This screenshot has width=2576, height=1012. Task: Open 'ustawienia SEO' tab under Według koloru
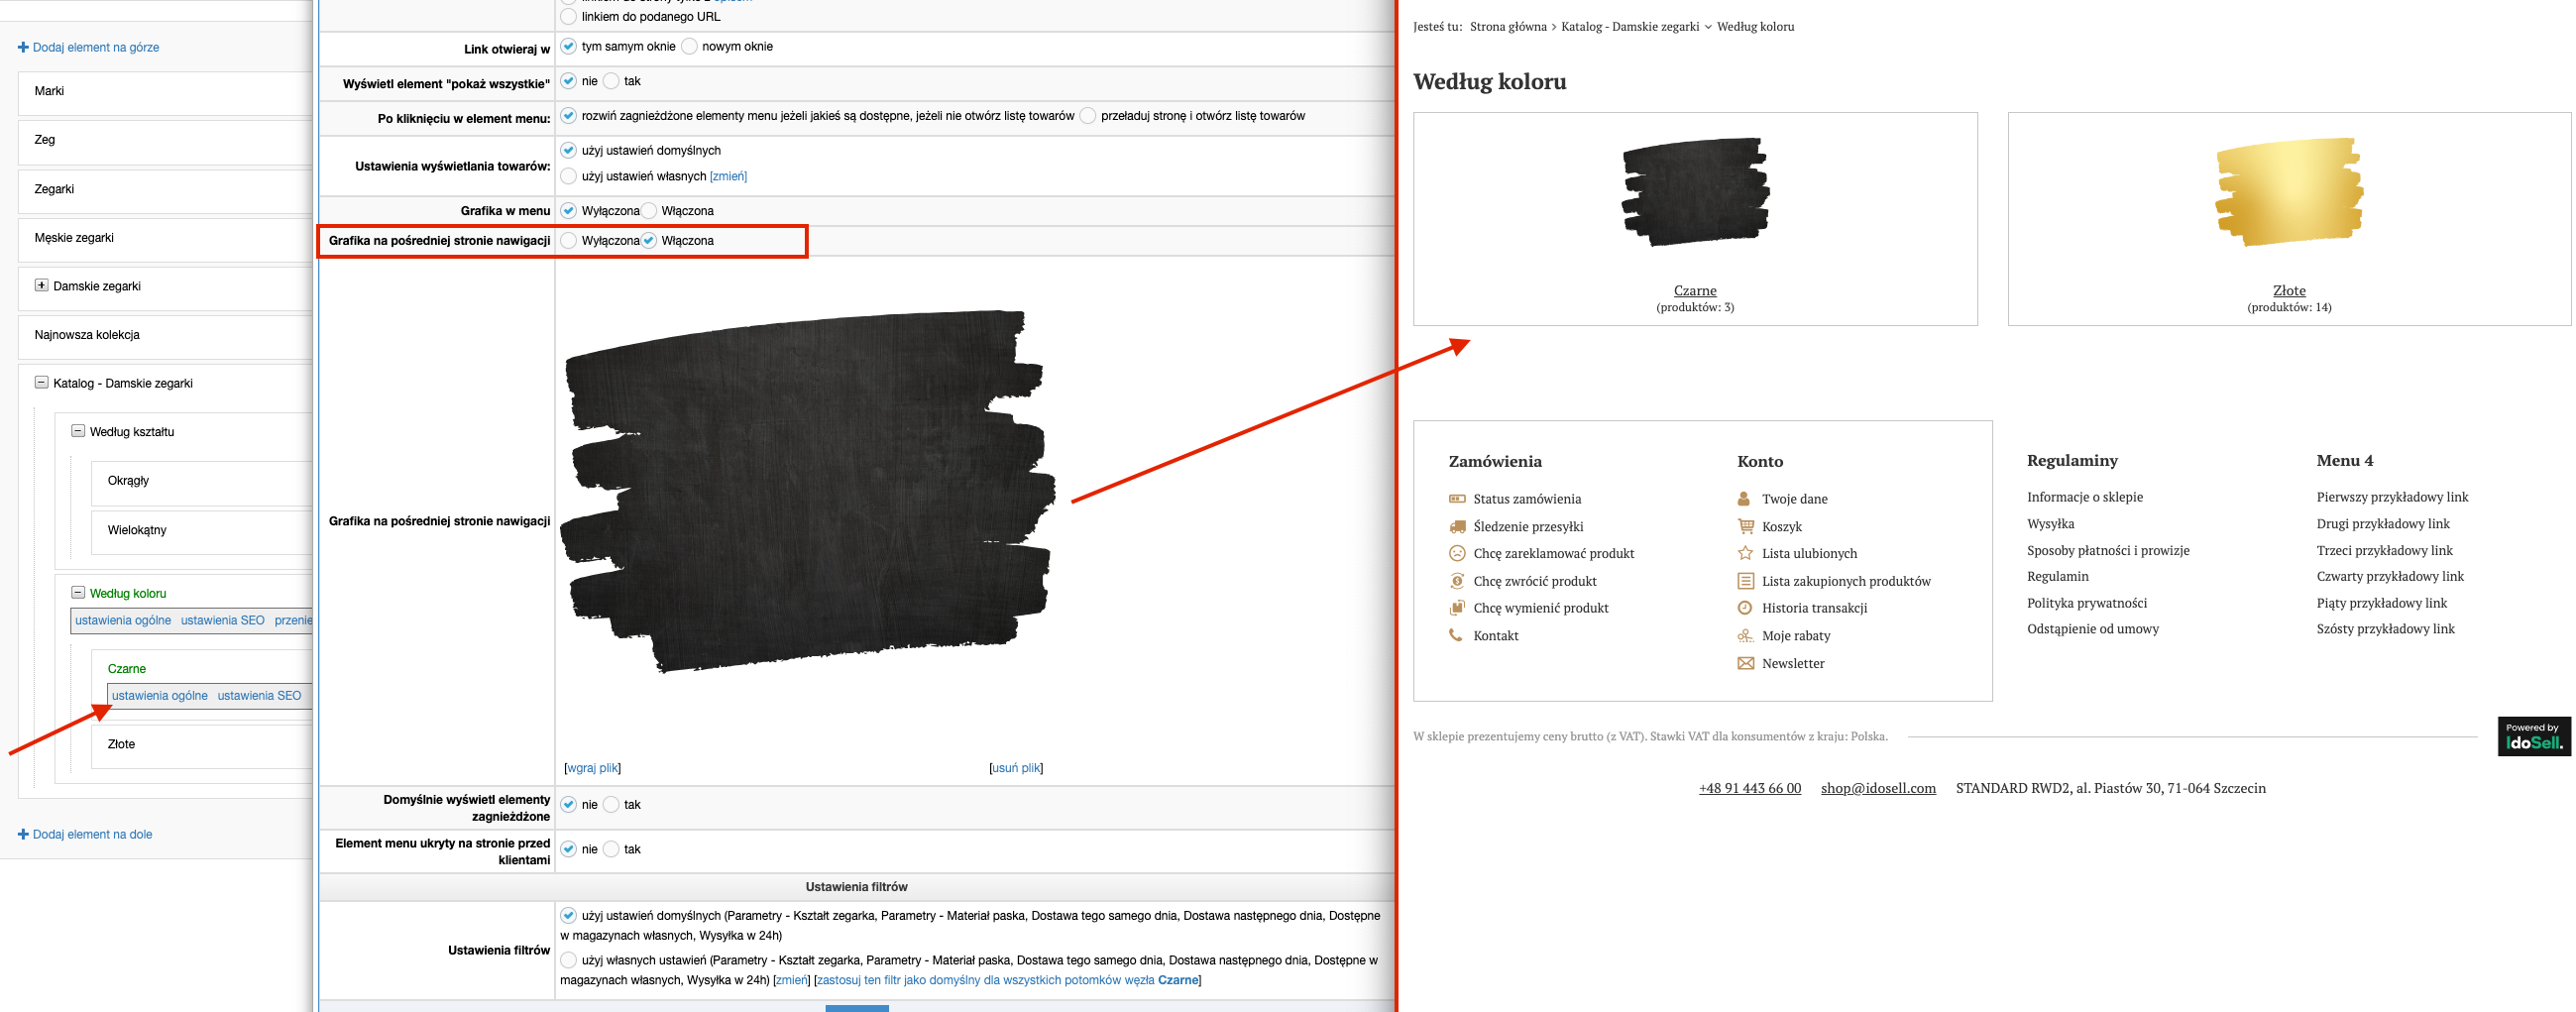click(223, 620)
